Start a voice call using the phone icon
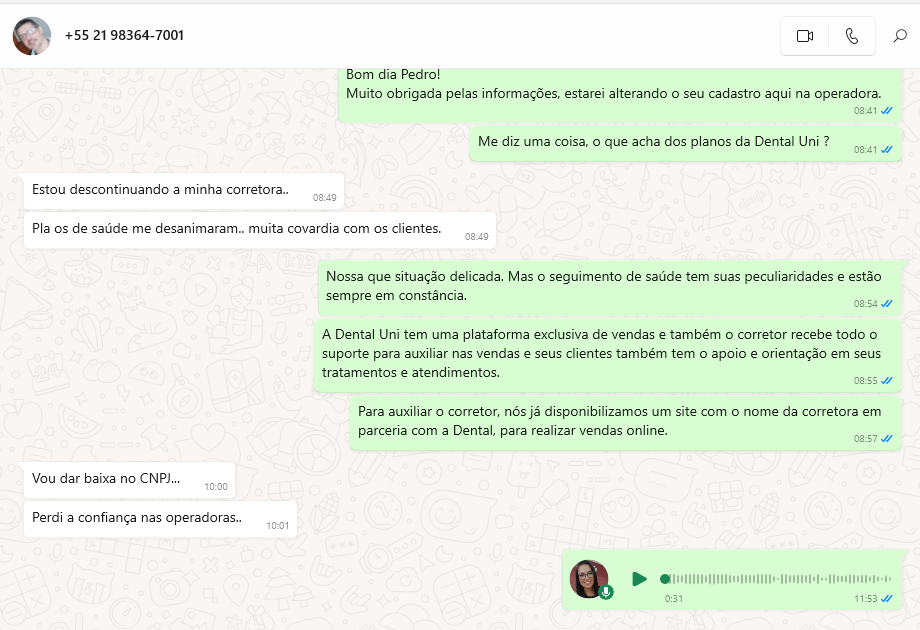The height and width of the screenshot is (630, 920). pos(852,36)
